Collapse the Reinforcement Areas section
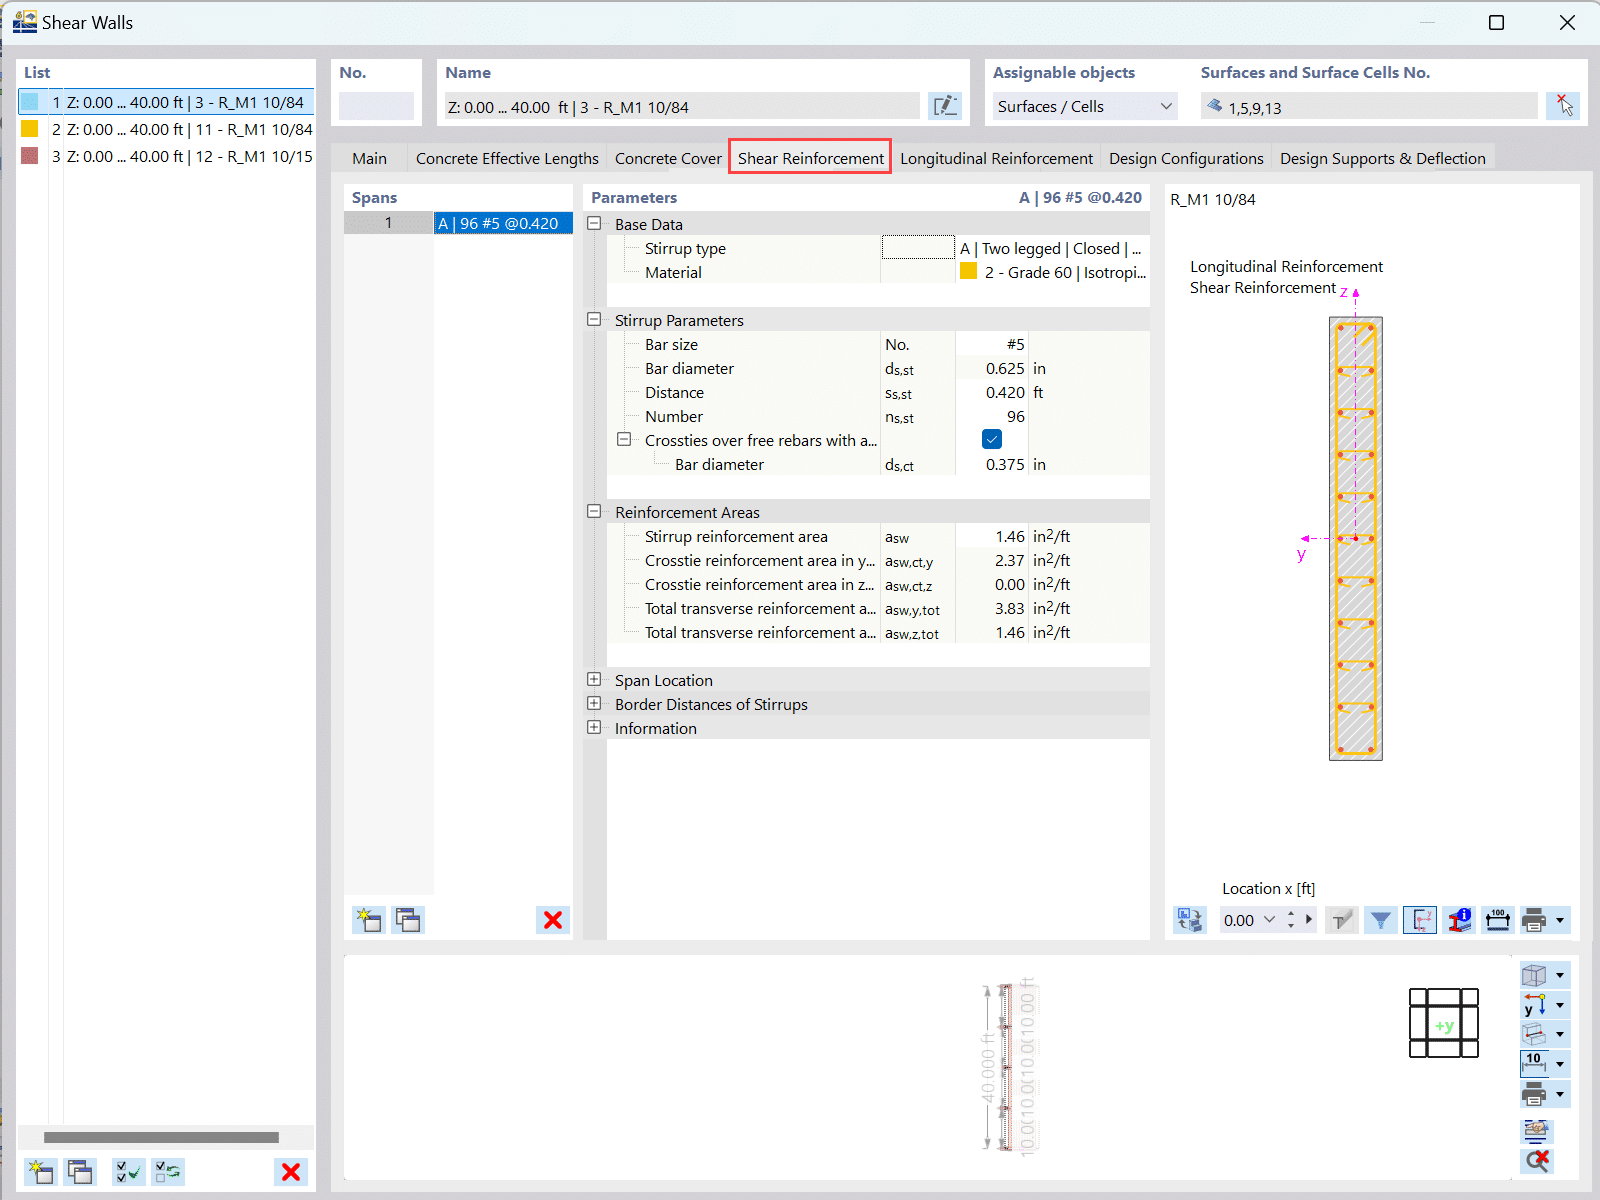1600x1200 pixels. tap(594, 511)
